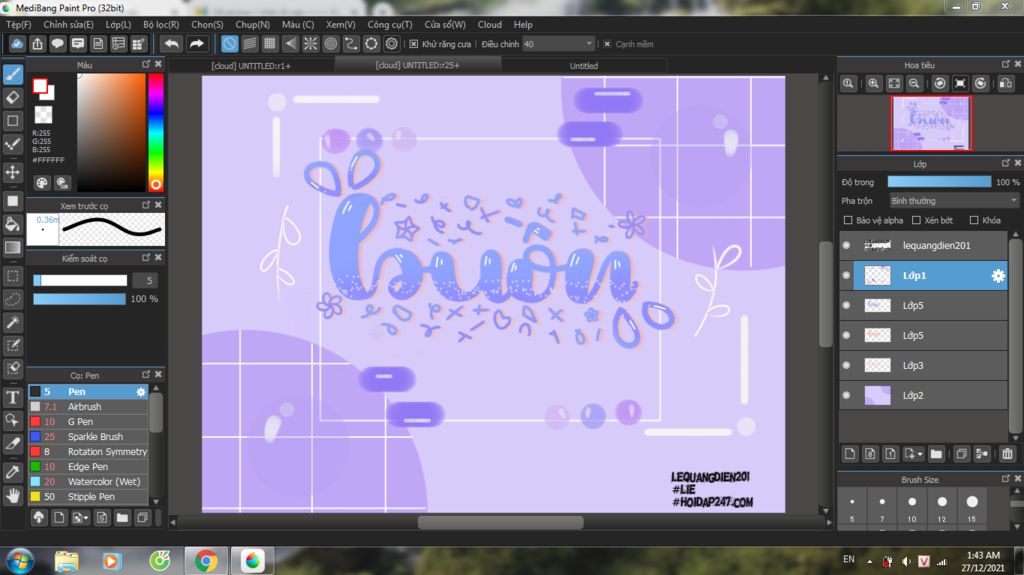The height and width of the screenshot is (575, 1024).
Task: Open the Pha trộn blend mode dropdown
Action: 953,201
